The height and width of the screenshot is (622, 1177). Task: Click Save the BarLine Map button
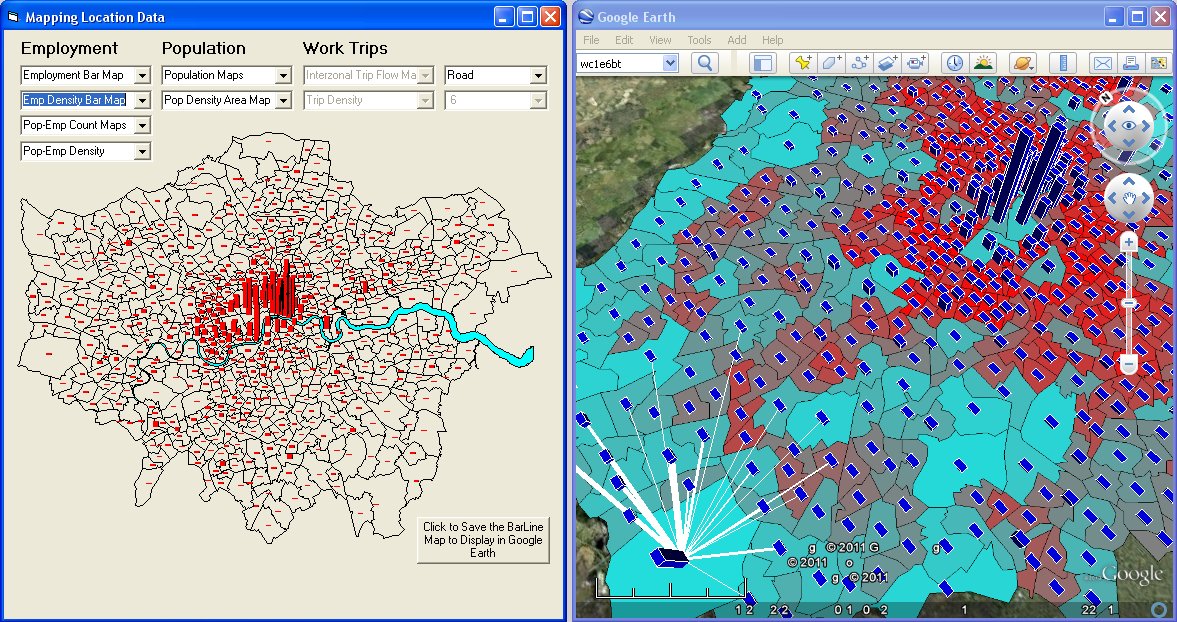pos(483,539)
